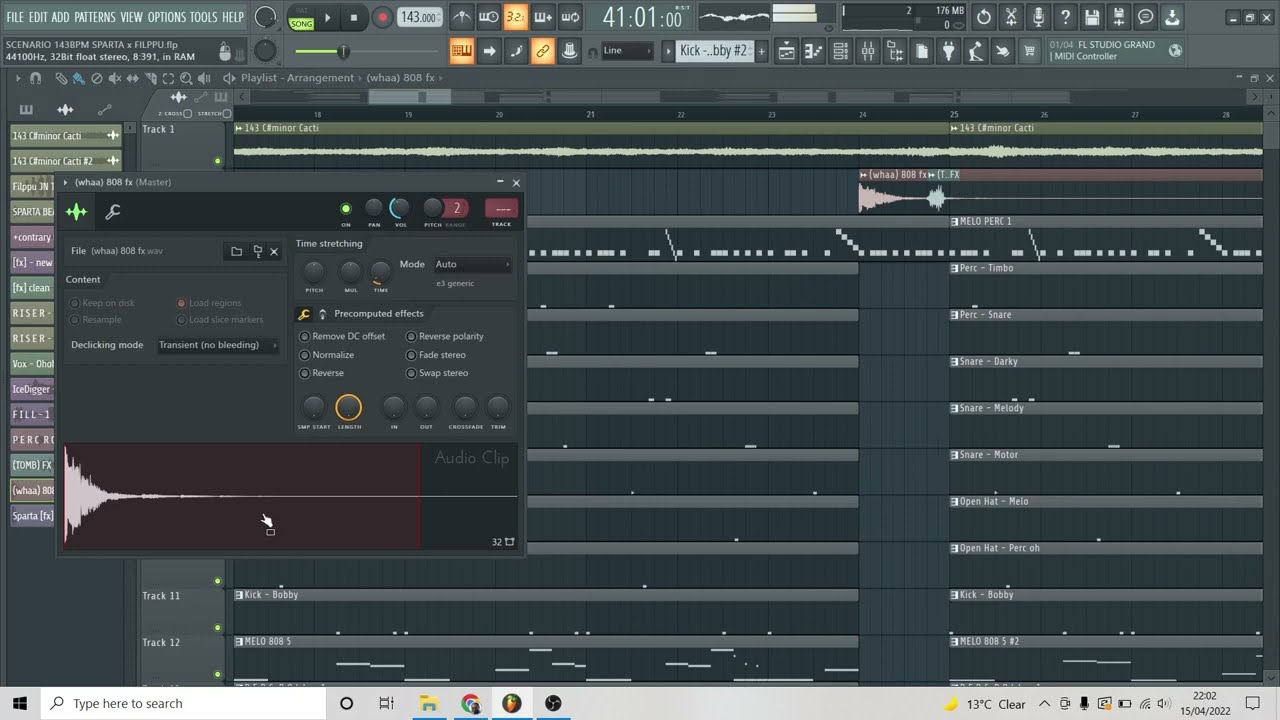Click the Stop transport button
This screenshot has width=1280, height=720.
(x=353, y=17)
